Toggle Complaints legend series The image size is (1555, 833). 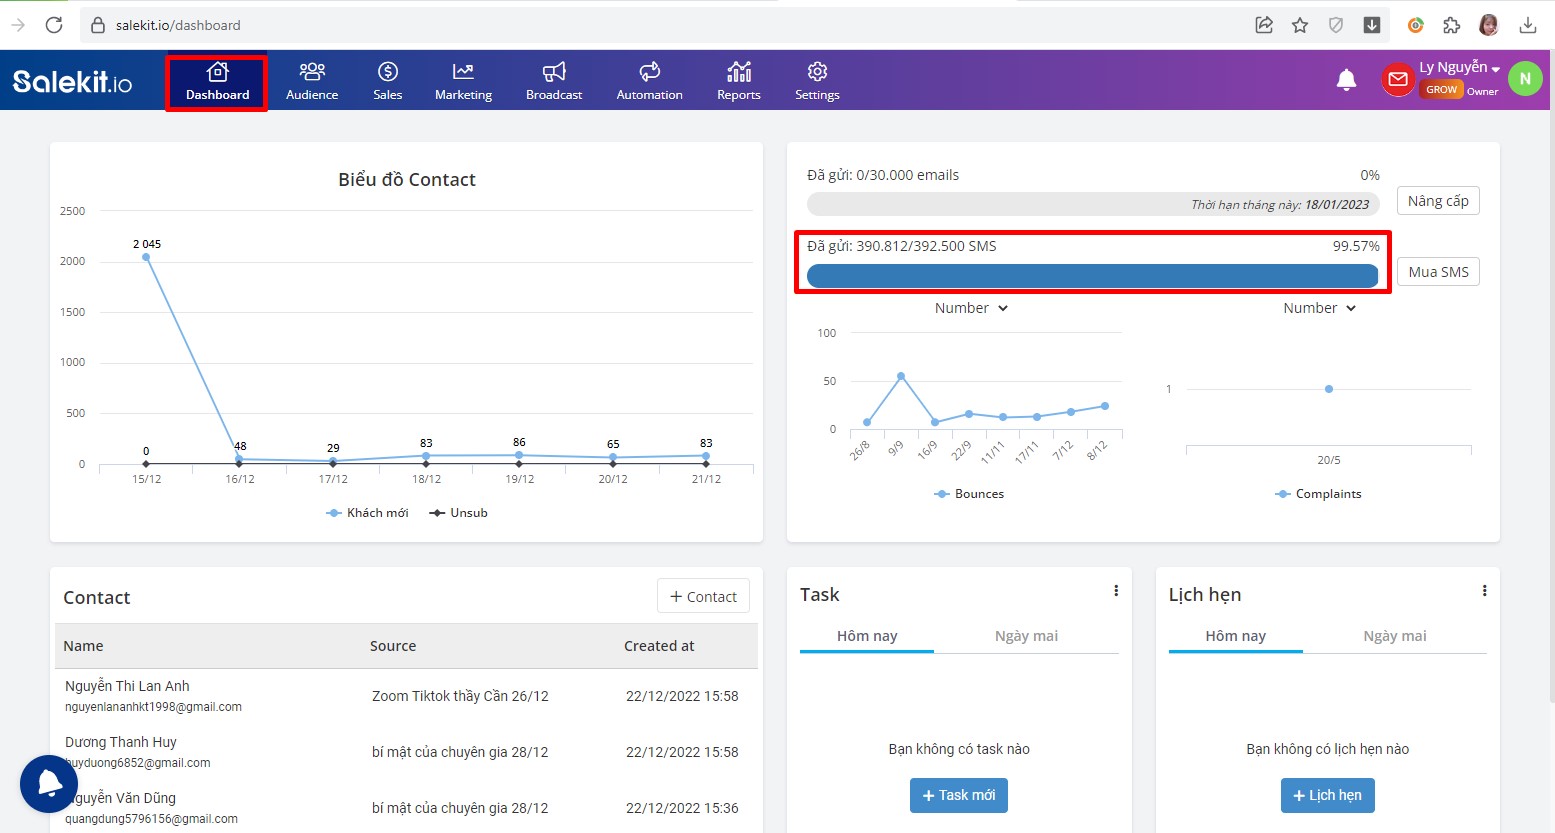(1318, 494)
